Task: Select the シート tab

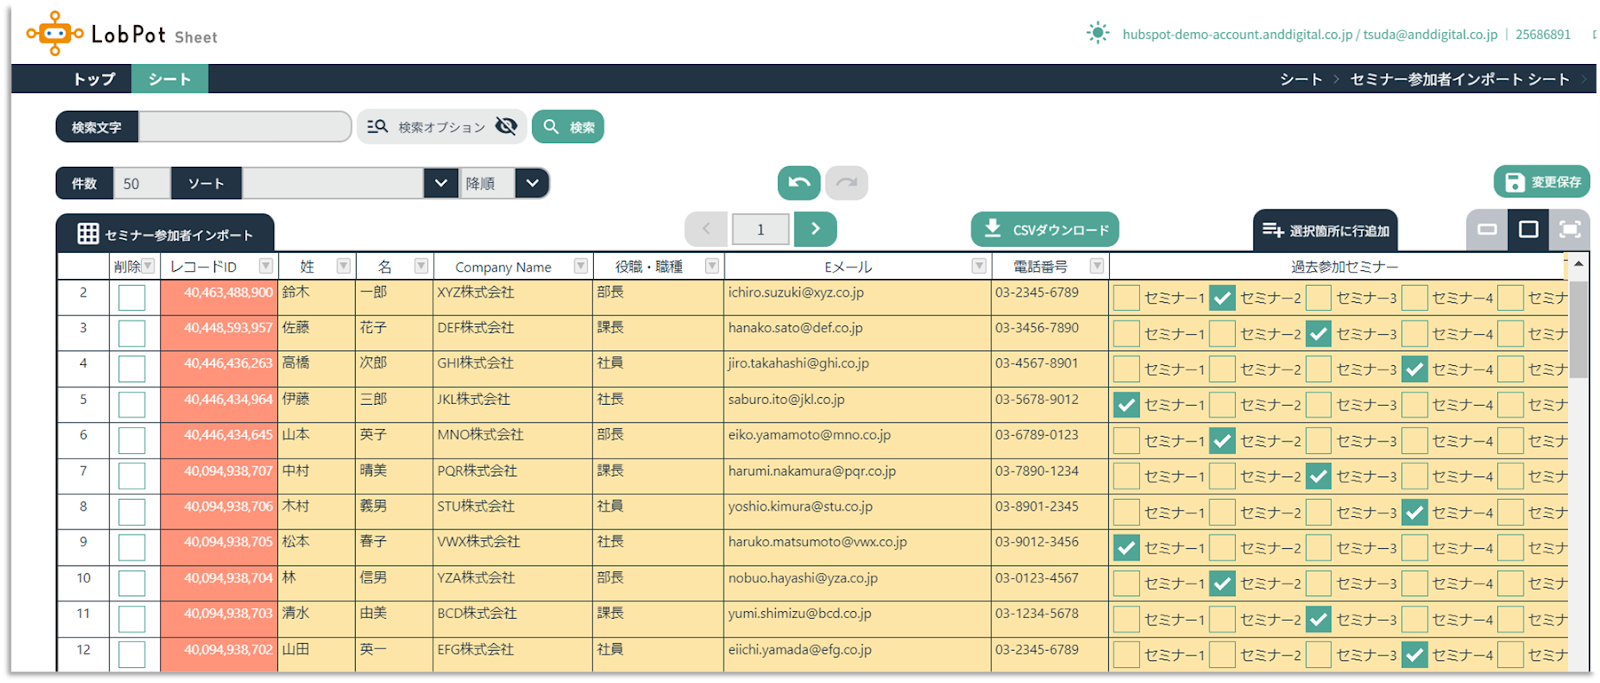Action: pyautogui.click(x=169, y=79)
